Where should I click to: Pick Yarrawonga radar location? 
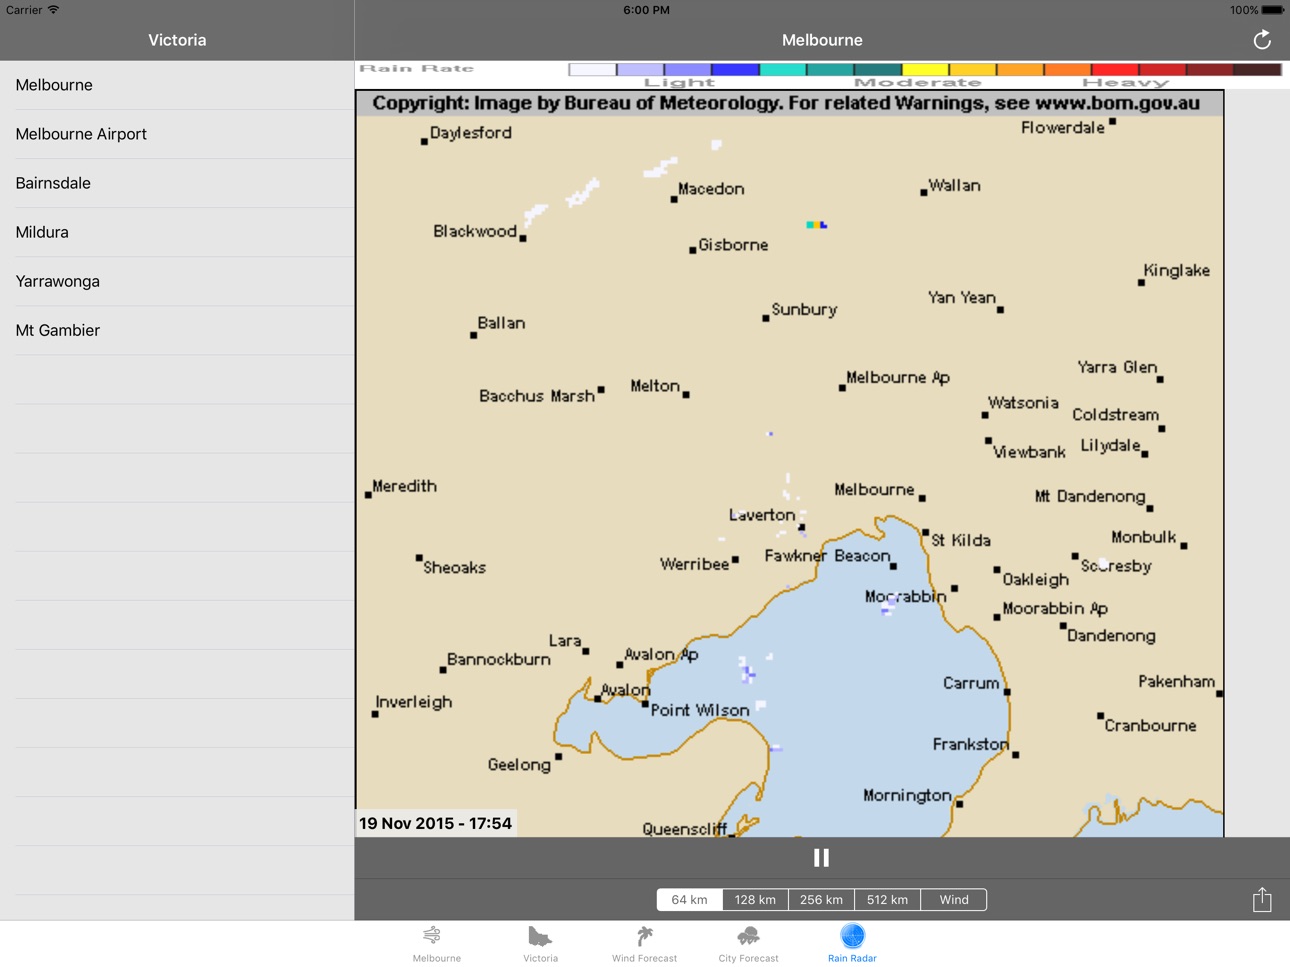tap(177, 281)
